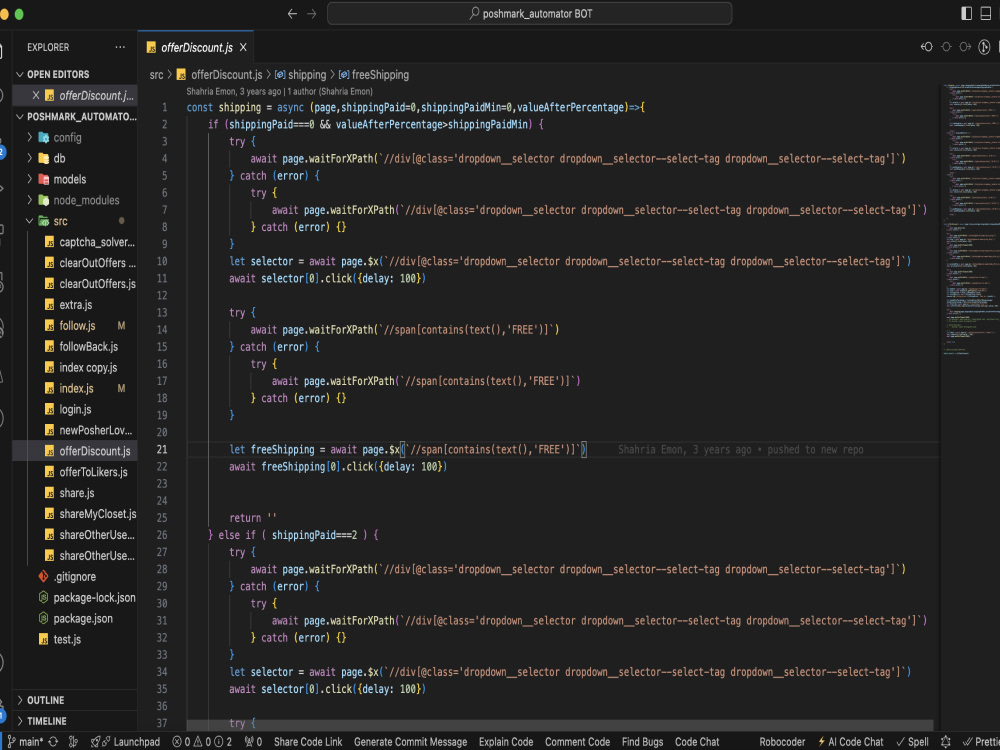Close the offerDiscount.js editor tab

click(243, 48)
